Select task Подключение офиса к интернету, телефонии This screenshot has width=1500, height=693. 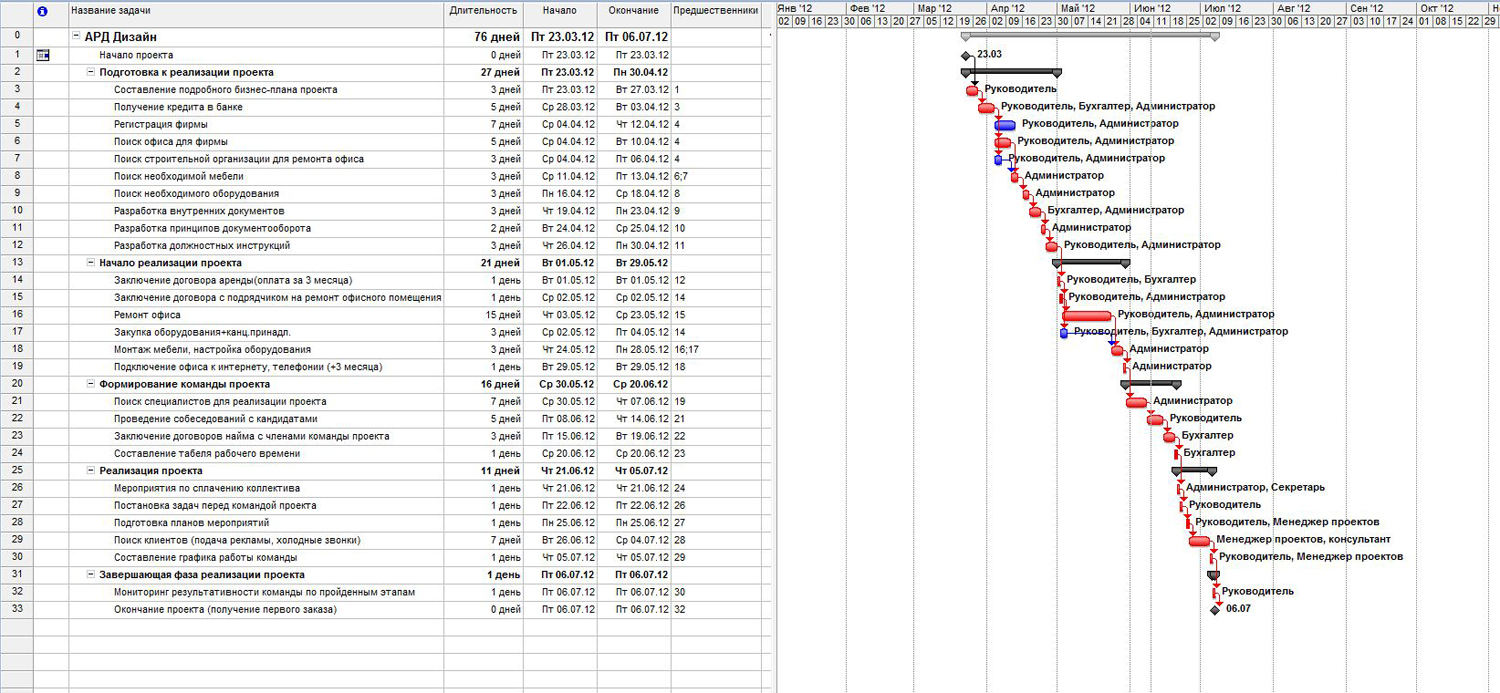pos(248,367)
